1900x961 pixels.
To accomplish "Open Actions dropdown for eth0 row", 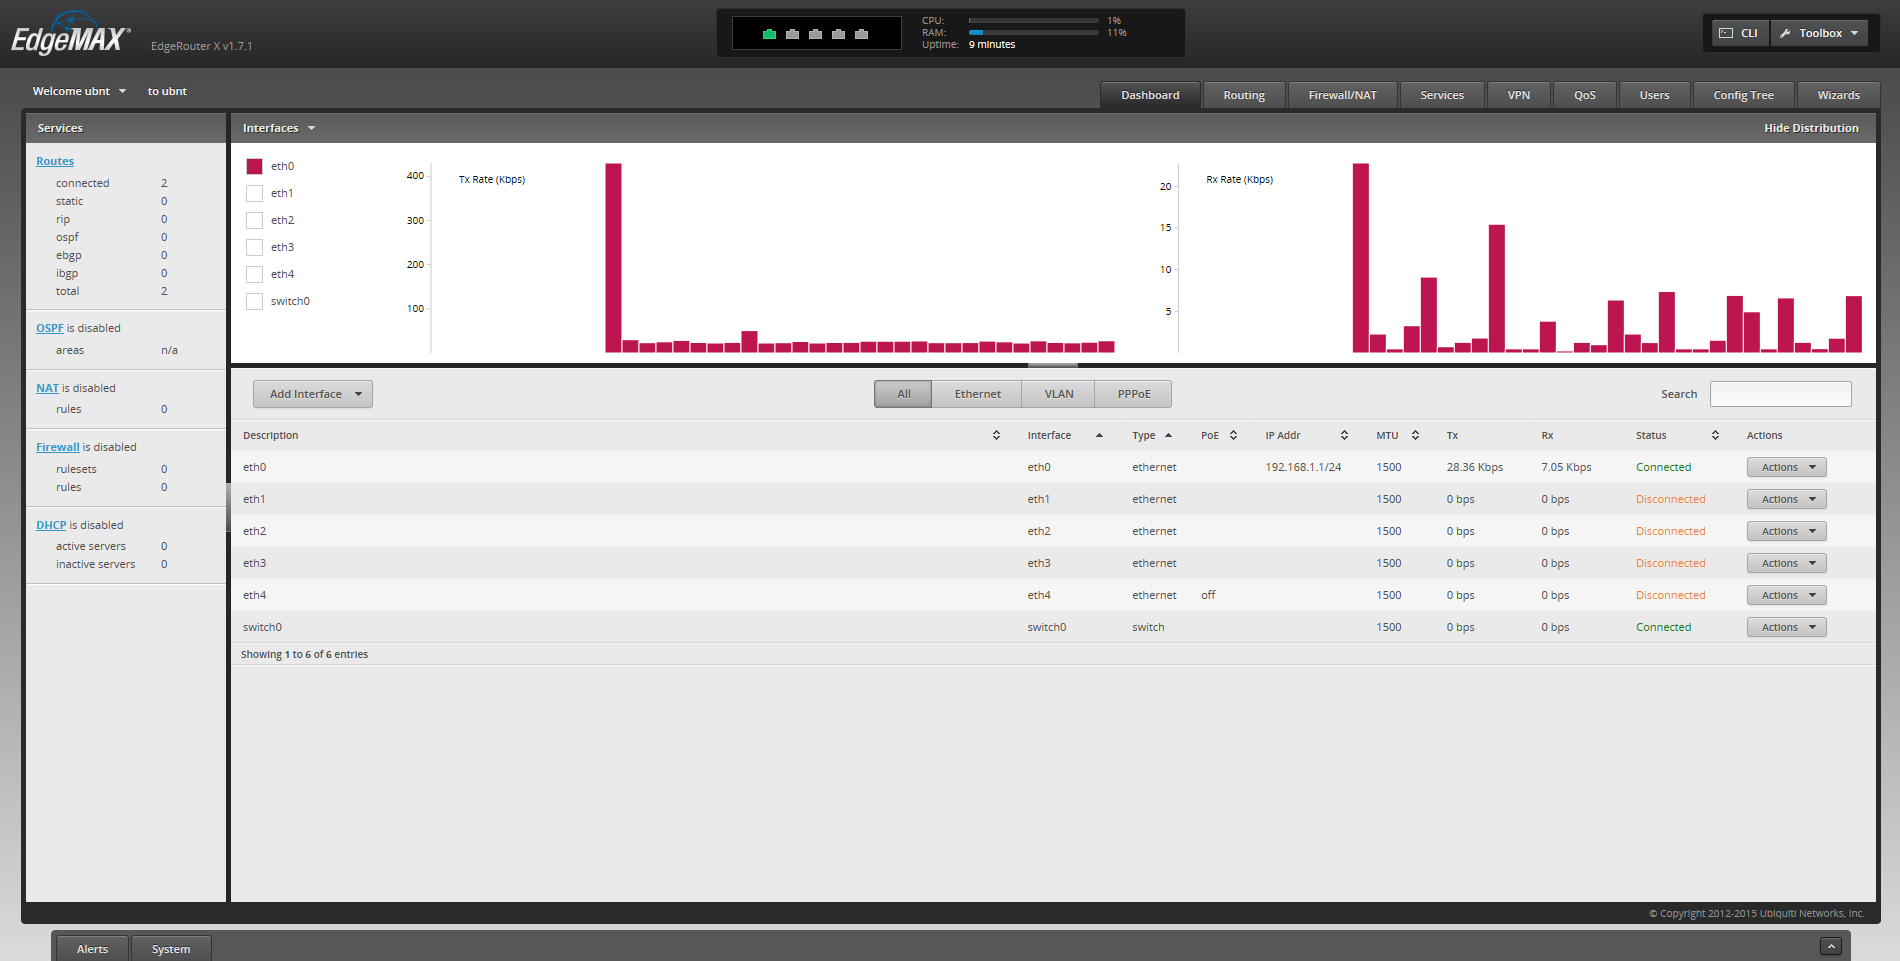I will [x=1786, y=467].
